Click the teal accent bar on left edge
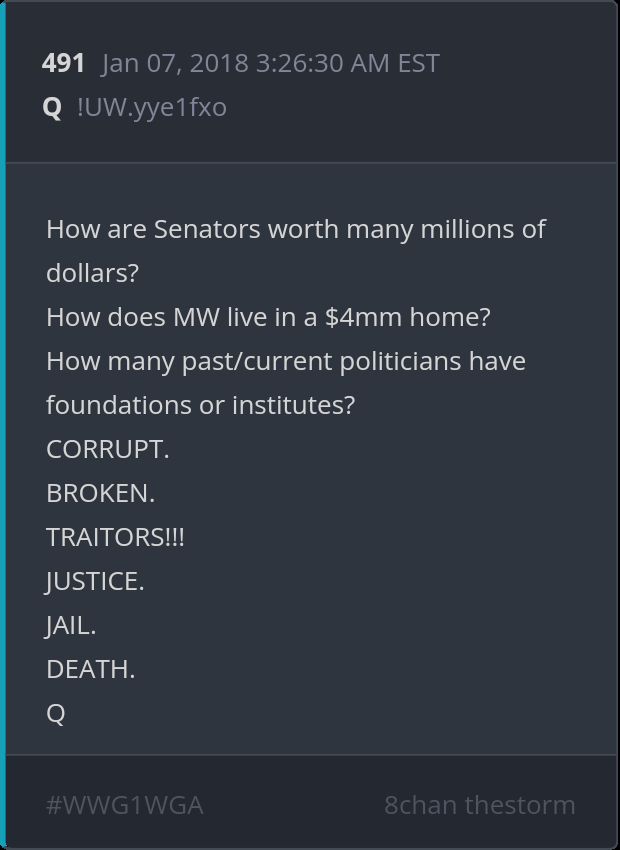The height and width of the screenshot is (850, 620). tap(3, 425)
